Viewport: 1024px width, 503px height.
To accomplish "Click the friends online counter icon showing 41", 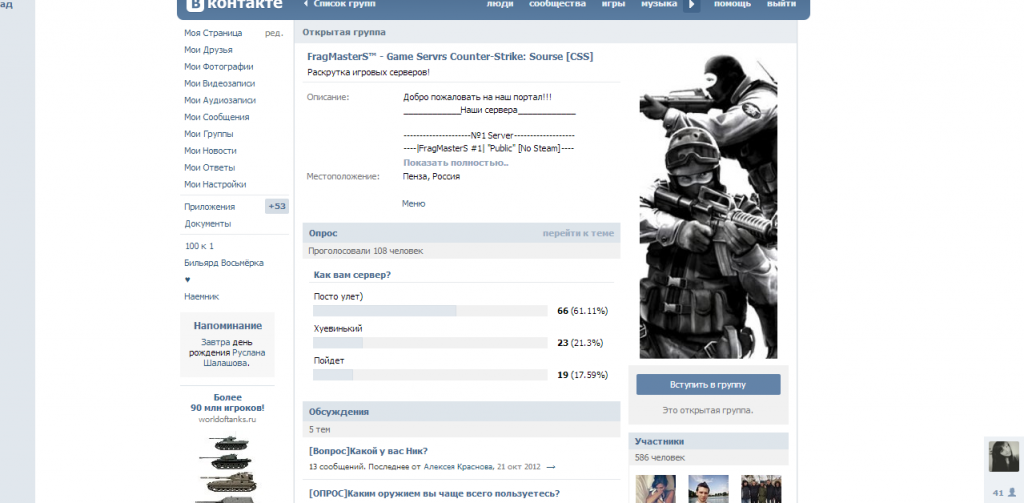I will (x=1001, y=492).
